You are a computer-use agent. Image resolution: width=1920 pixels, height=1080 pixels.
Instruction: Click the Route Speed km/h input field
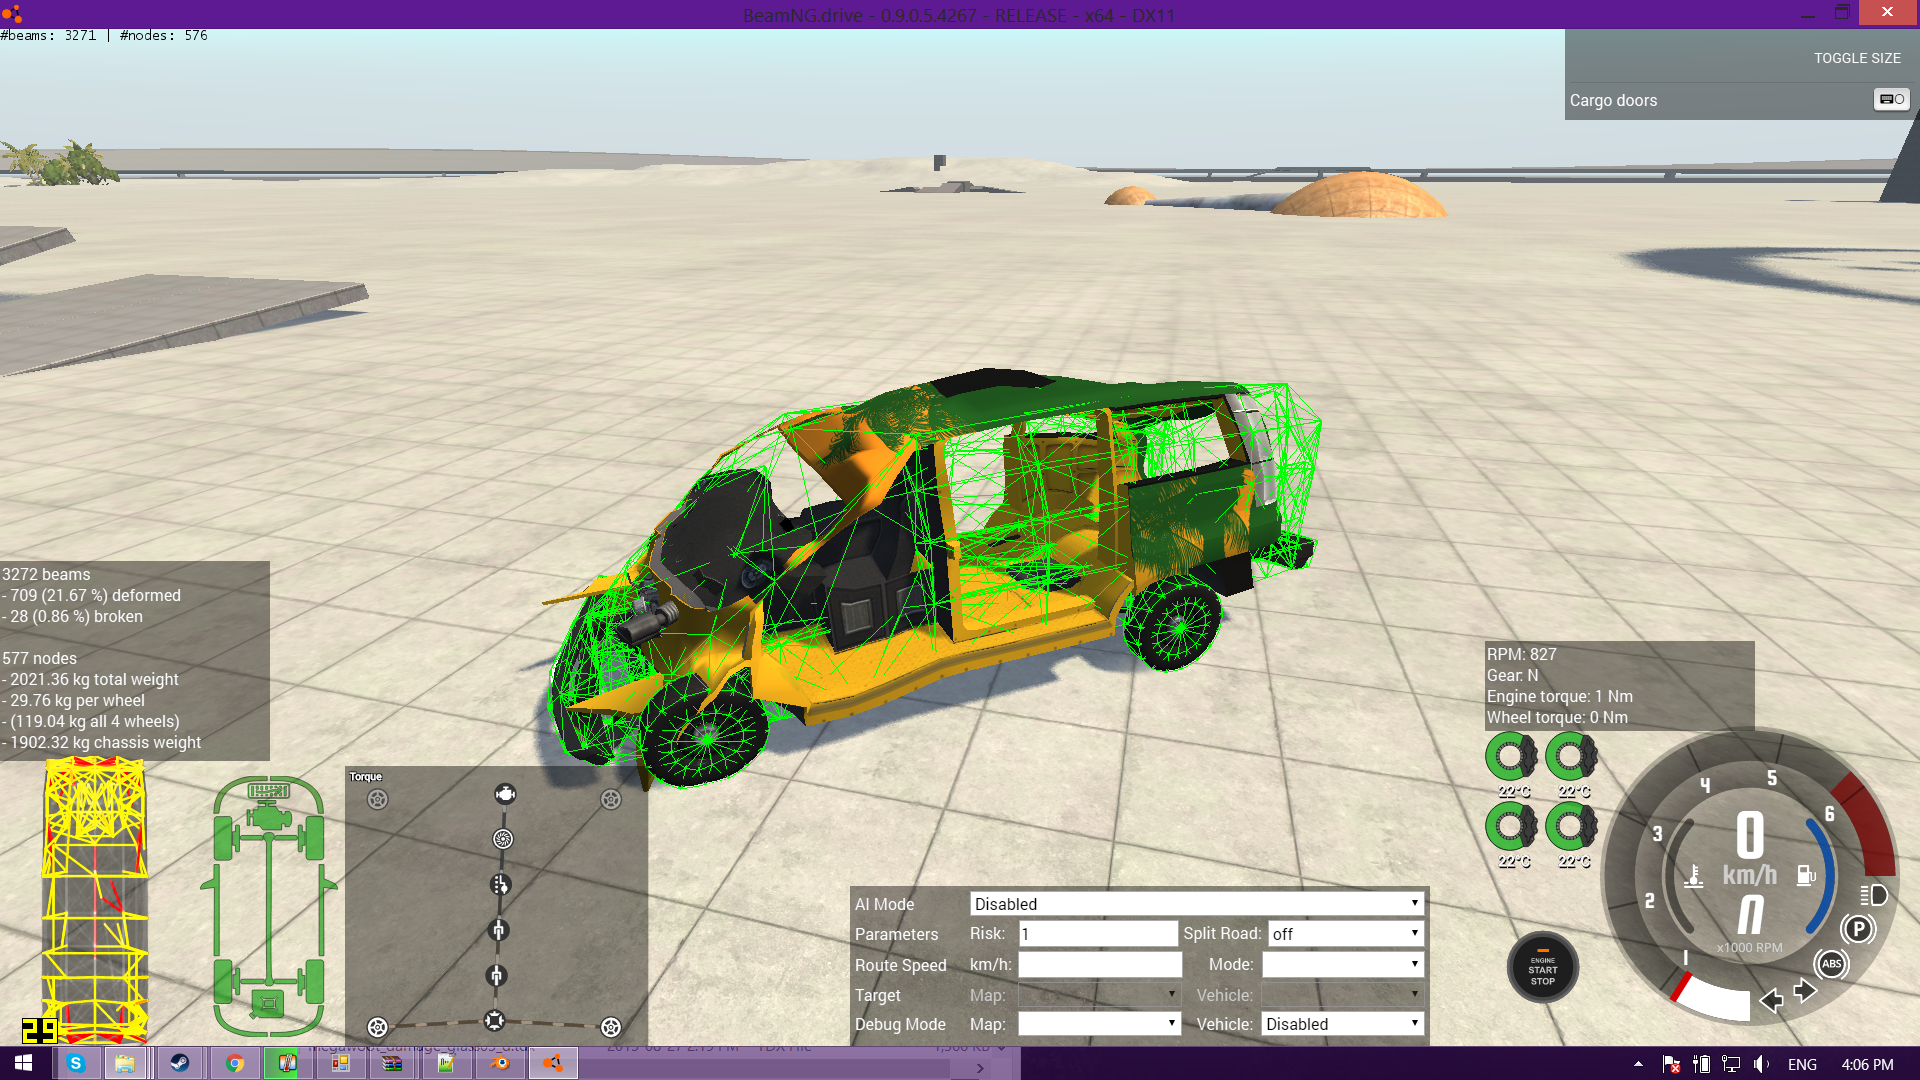1100,964
